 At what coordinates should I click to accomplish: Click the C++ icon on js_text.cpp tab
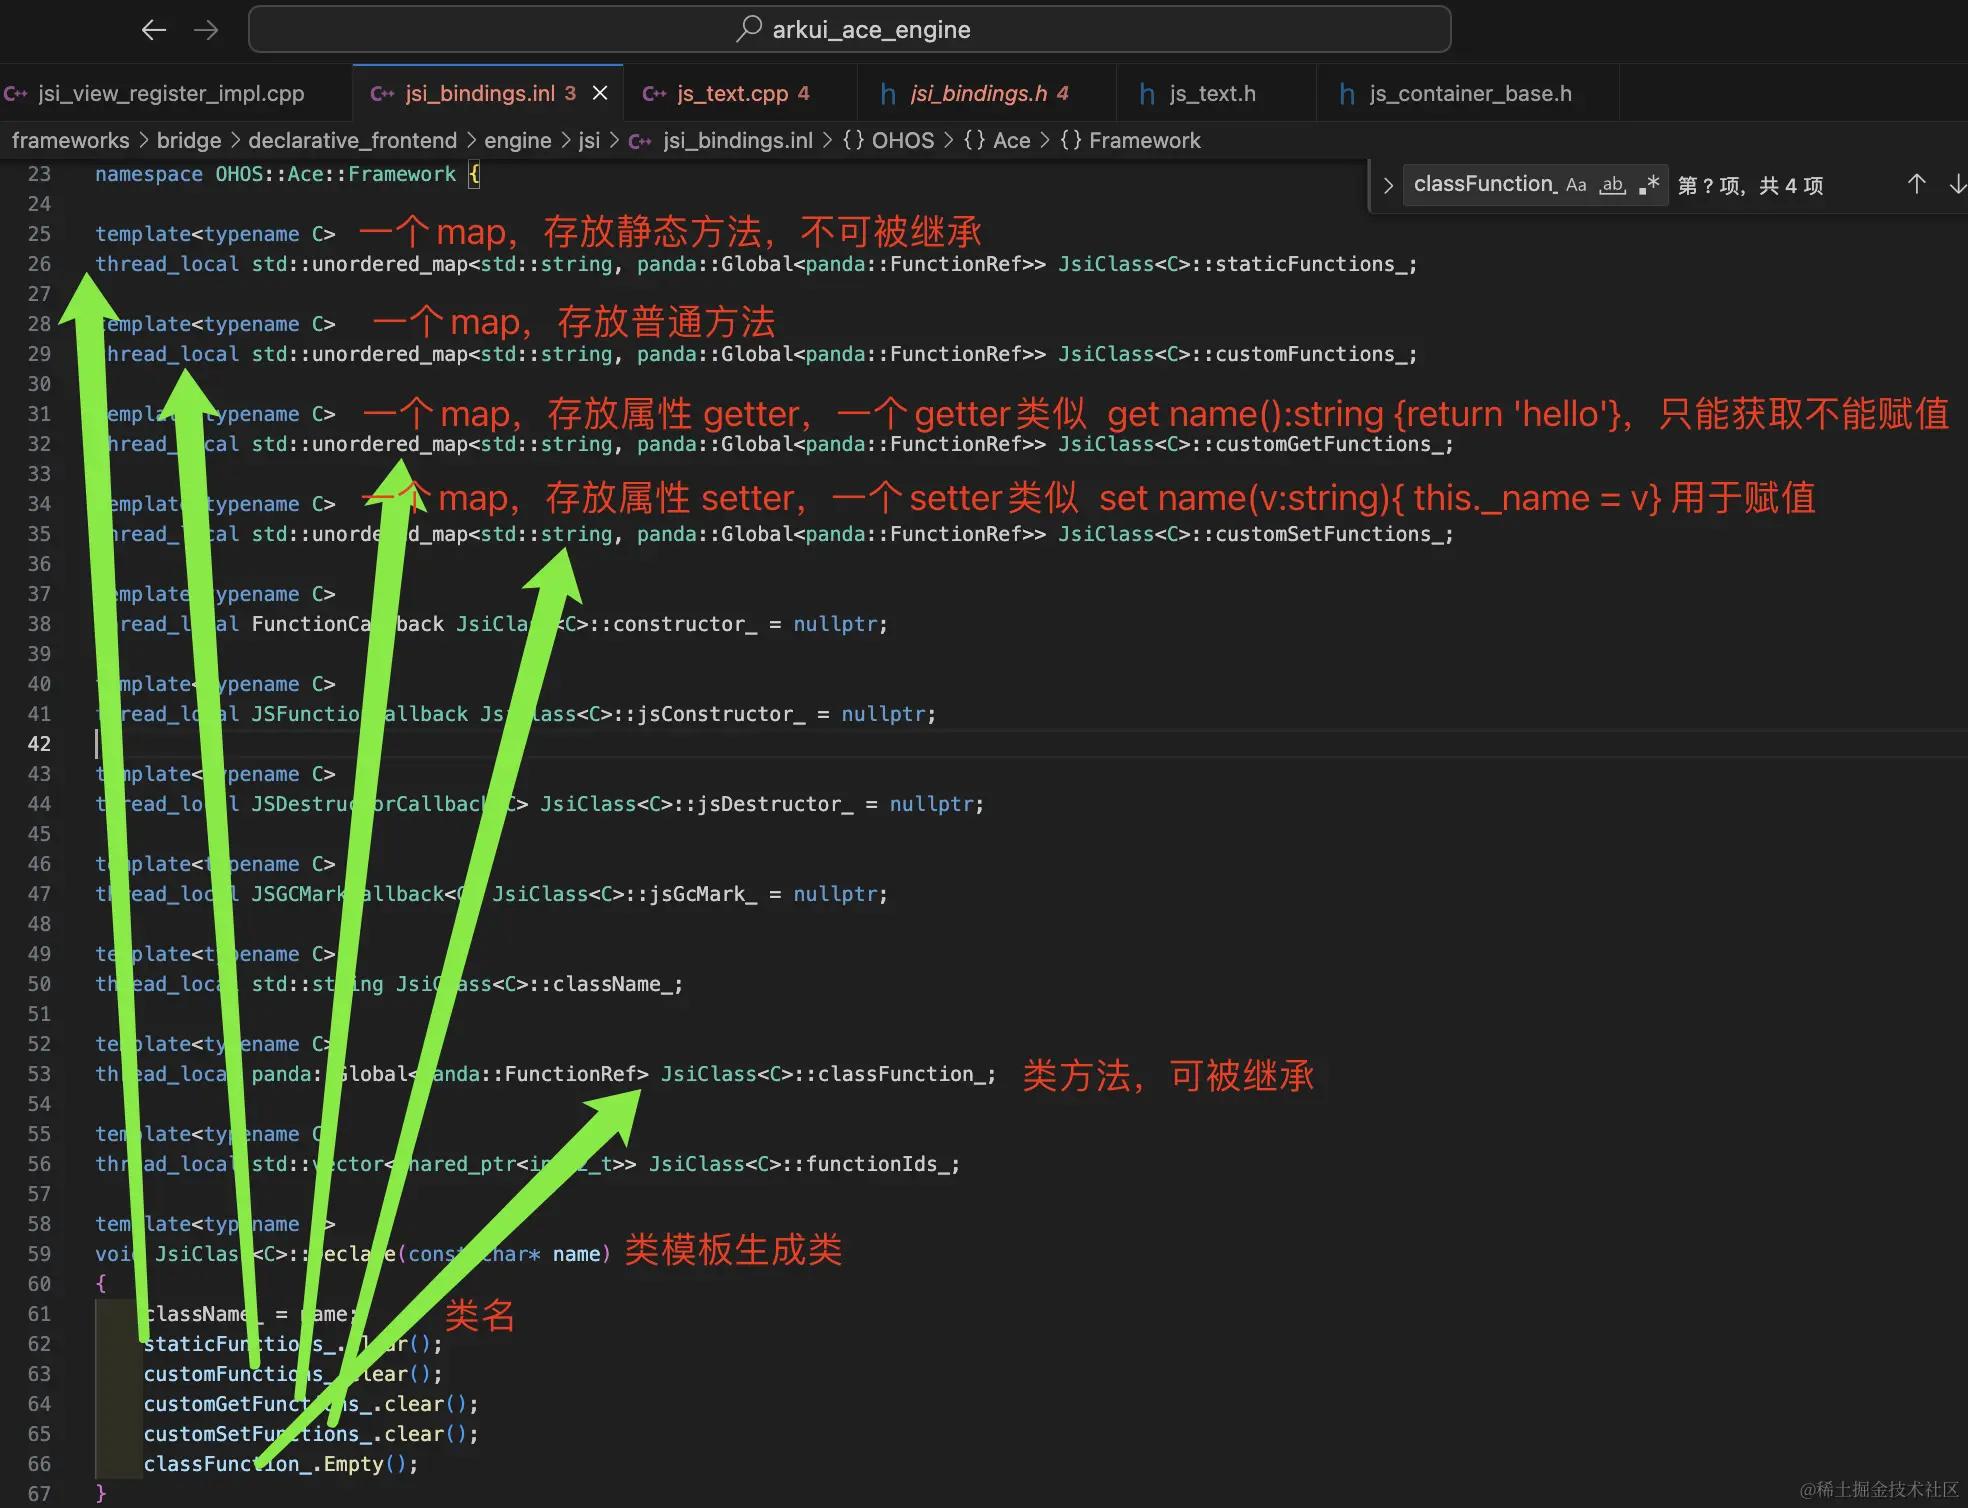(x=654, y=94)
